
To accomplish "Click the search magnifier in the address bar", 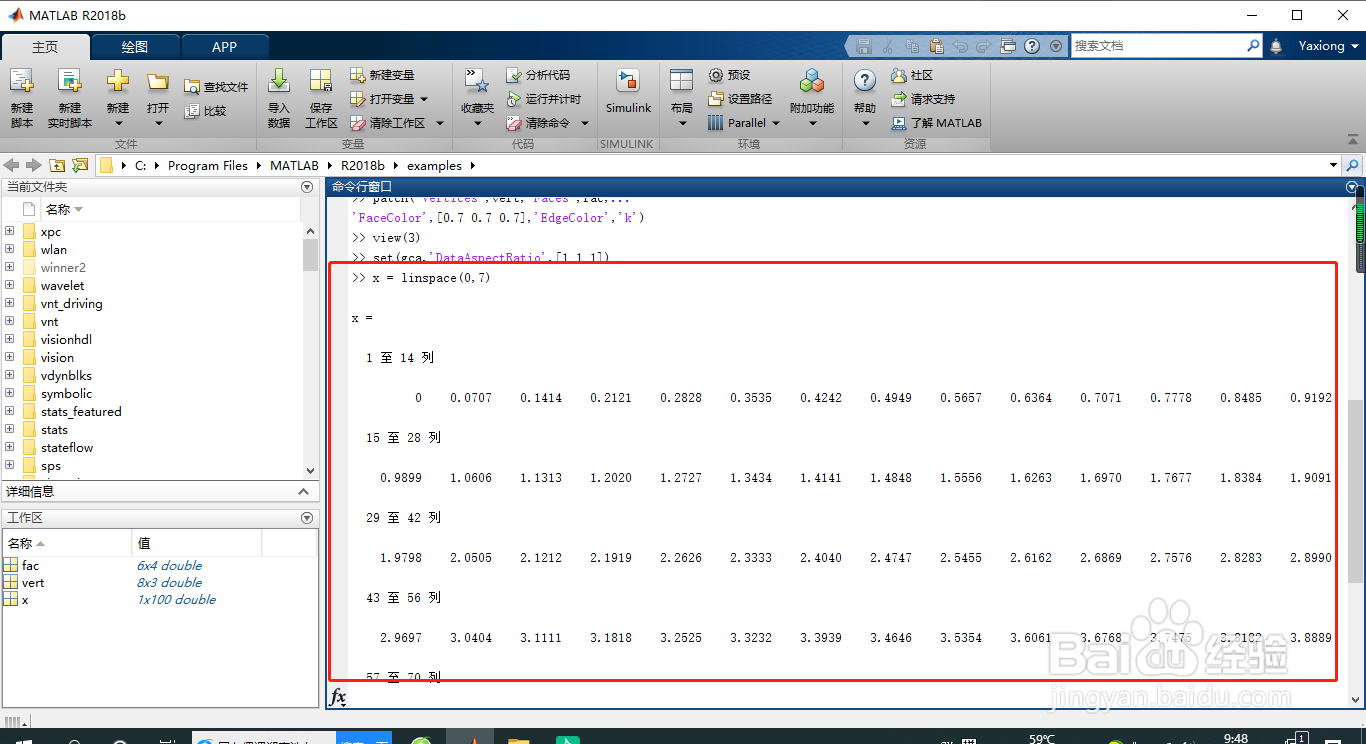I will (1353, 165).
